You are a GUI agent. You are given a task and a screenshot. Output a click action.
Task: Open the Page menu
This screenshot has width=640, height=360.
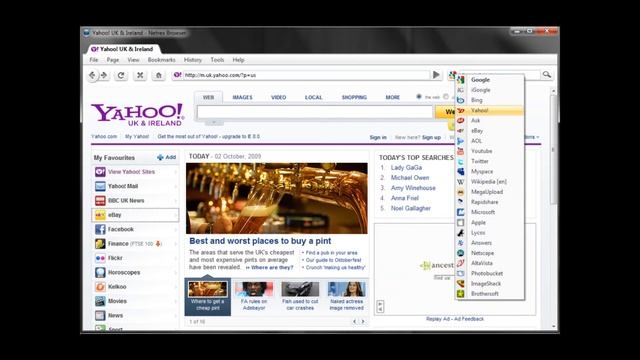(x=113, y=60)
